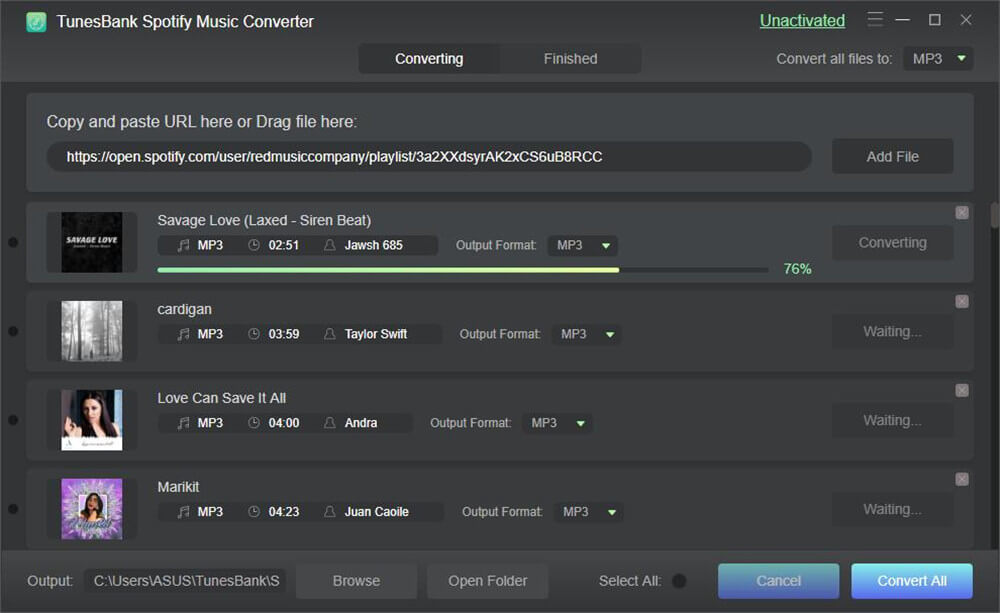Click Waiting status button for Marikit
Viewport: 1000px width, 613px height.
click(893, 509)
